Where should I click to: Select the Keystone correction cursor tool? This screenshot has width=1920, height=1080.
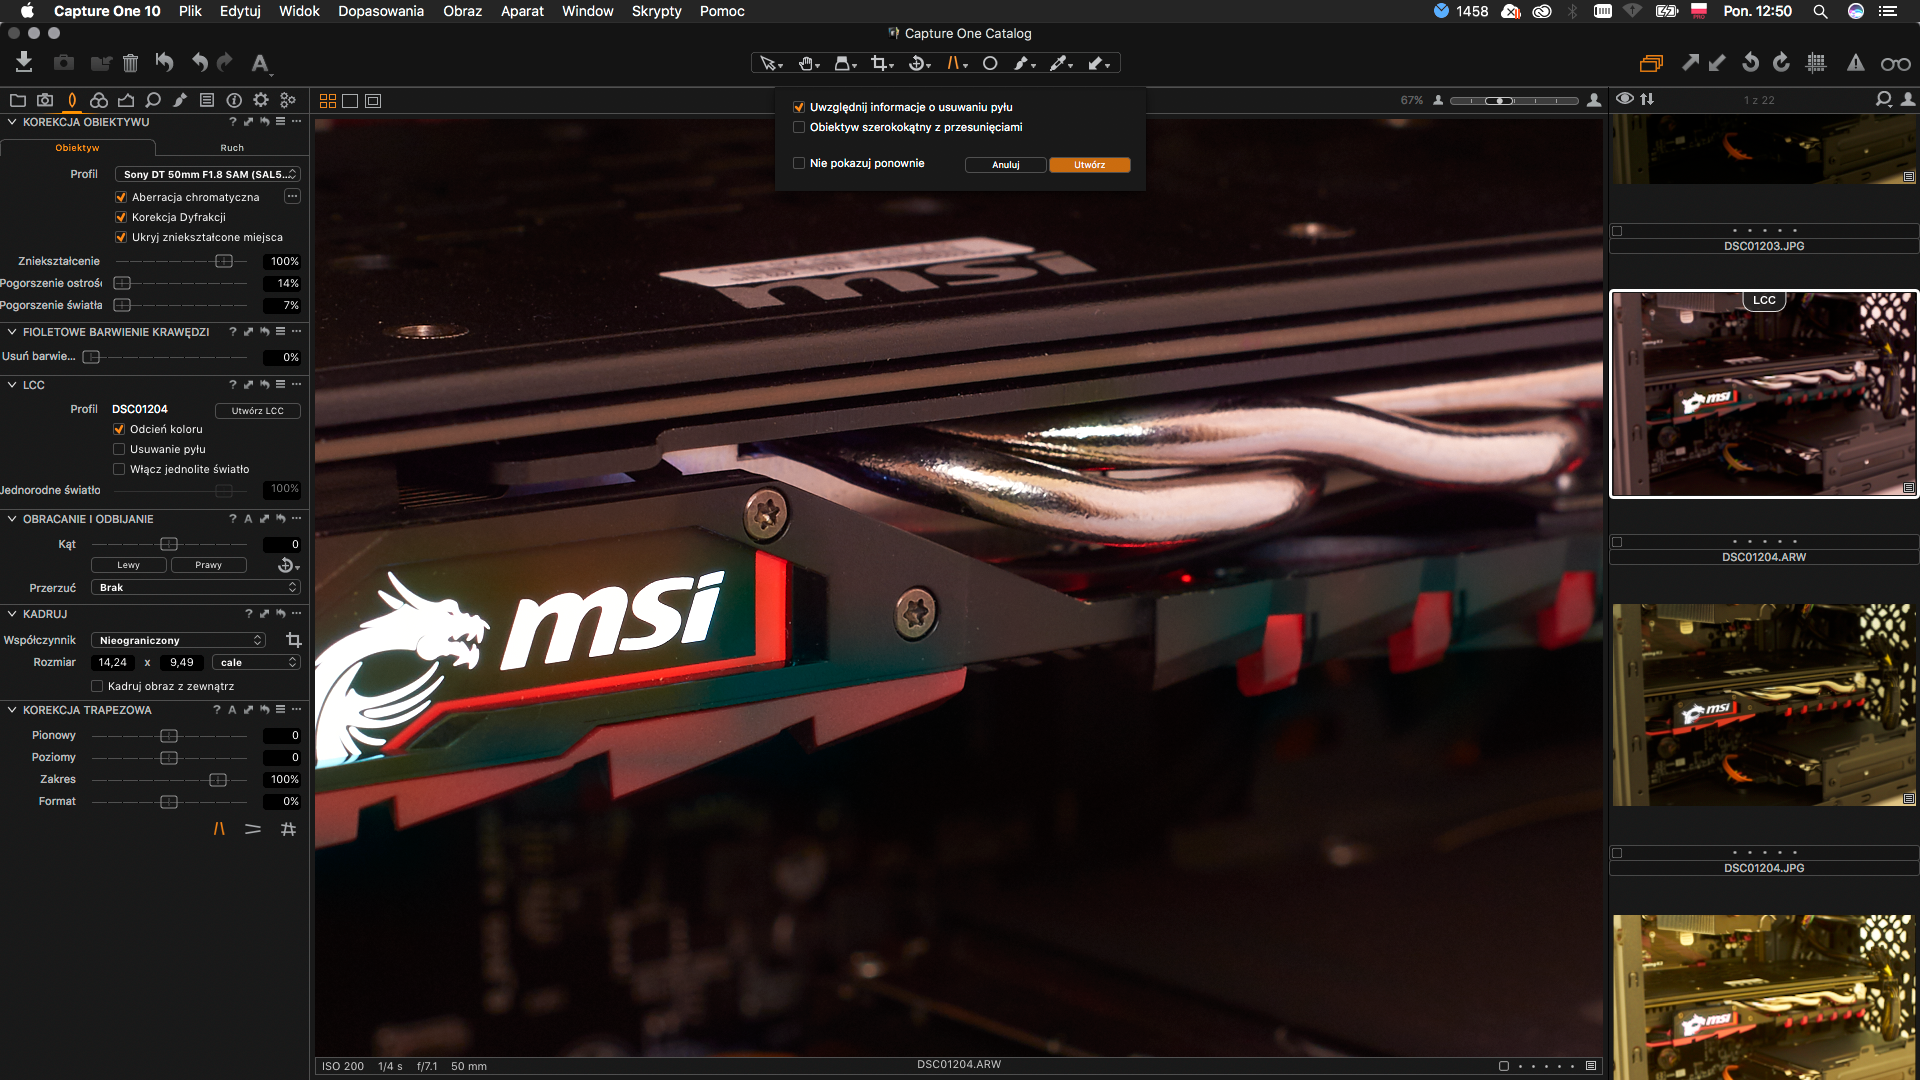pos(954,63)
